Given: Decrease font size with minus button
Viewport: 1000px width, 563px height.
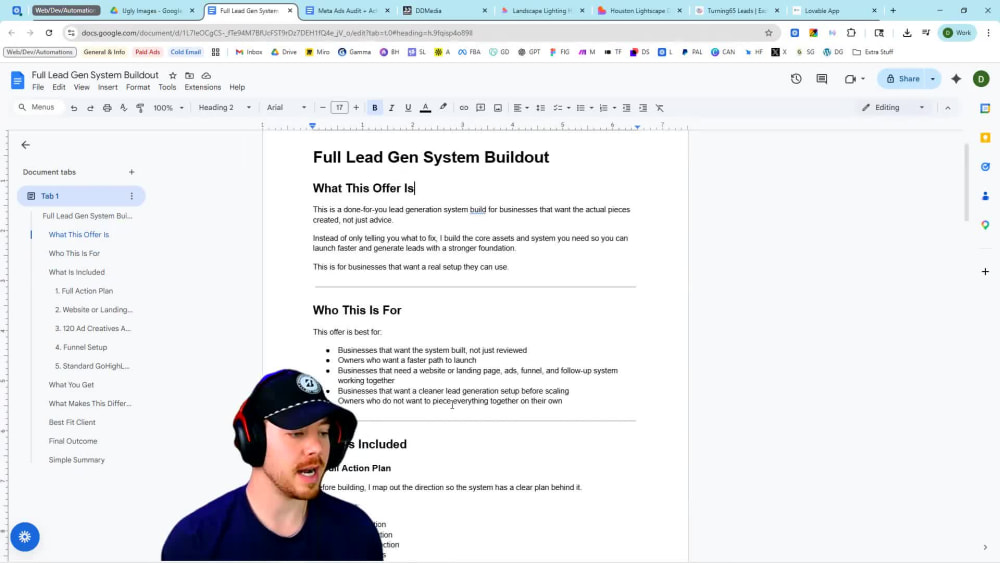Looking at the screenshot, I should coord(323,108).
